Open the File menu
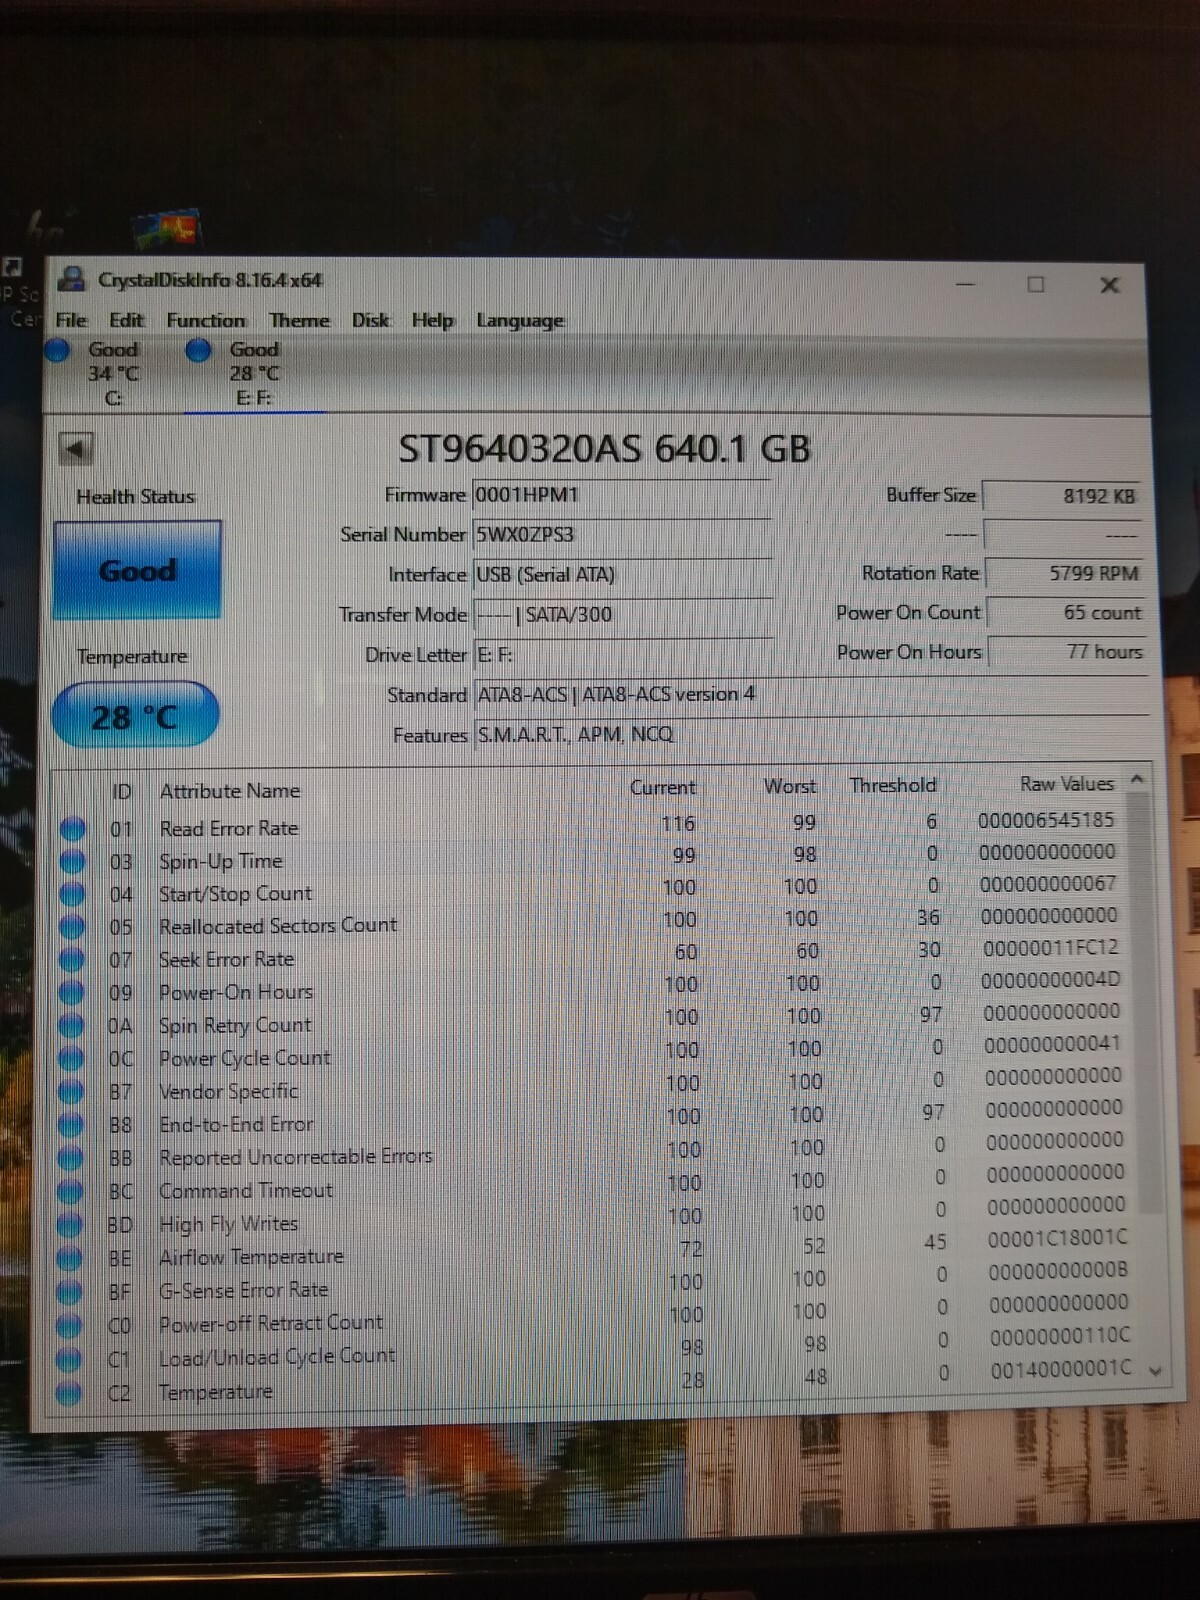 [x=71, y=320]
